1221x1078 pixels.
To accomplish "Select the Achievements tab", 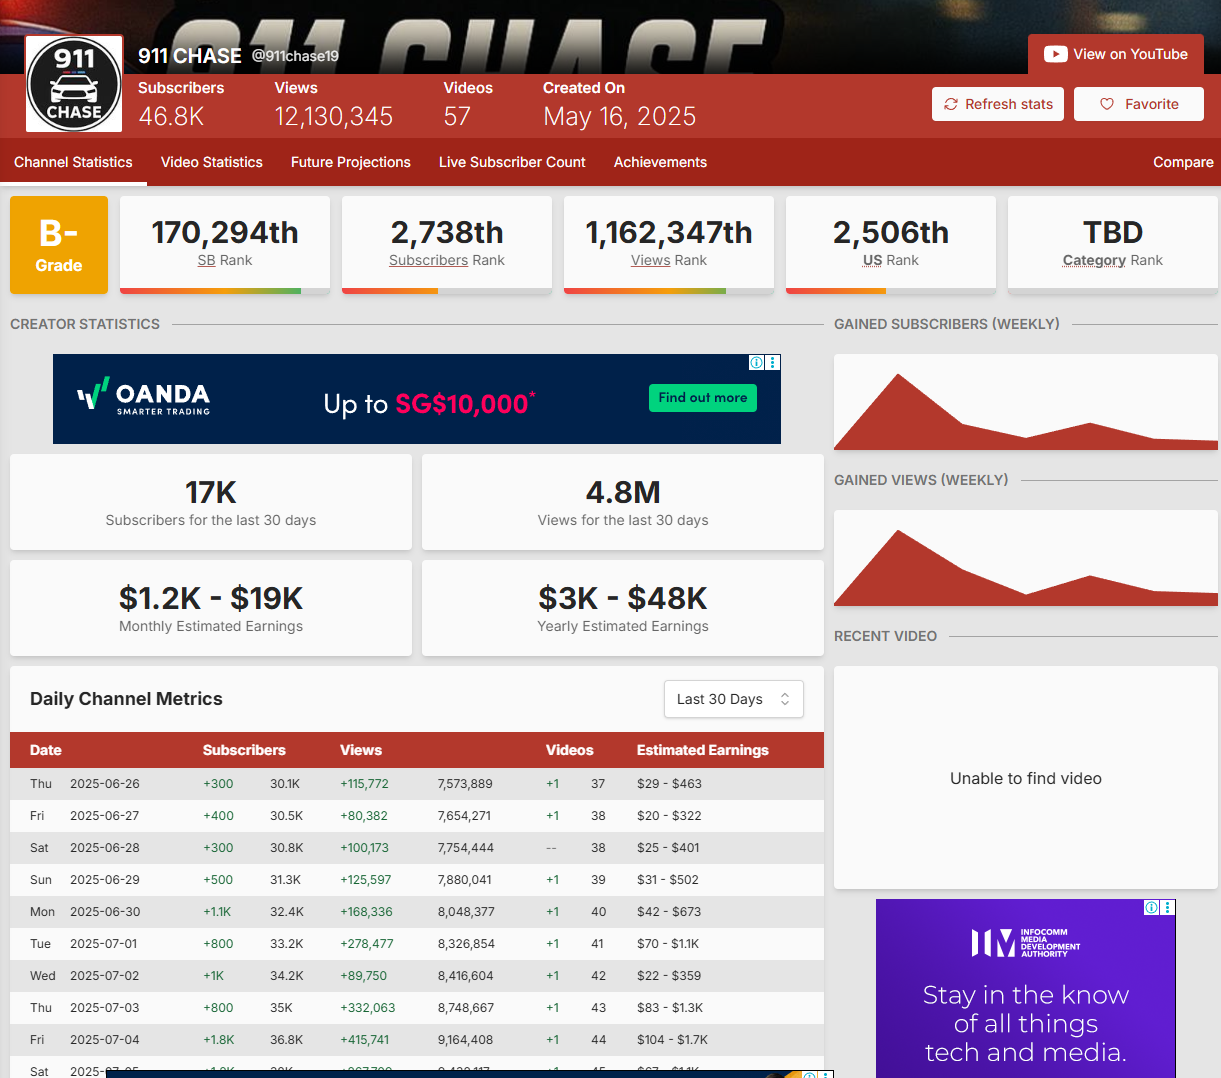I will (660, 162).
